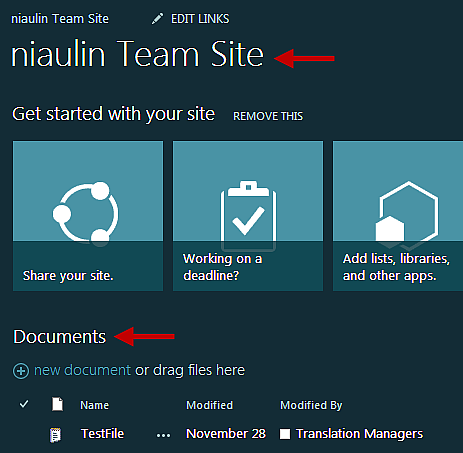Open the Modified column header menu
463x453 pixels.
coord(209,405)
